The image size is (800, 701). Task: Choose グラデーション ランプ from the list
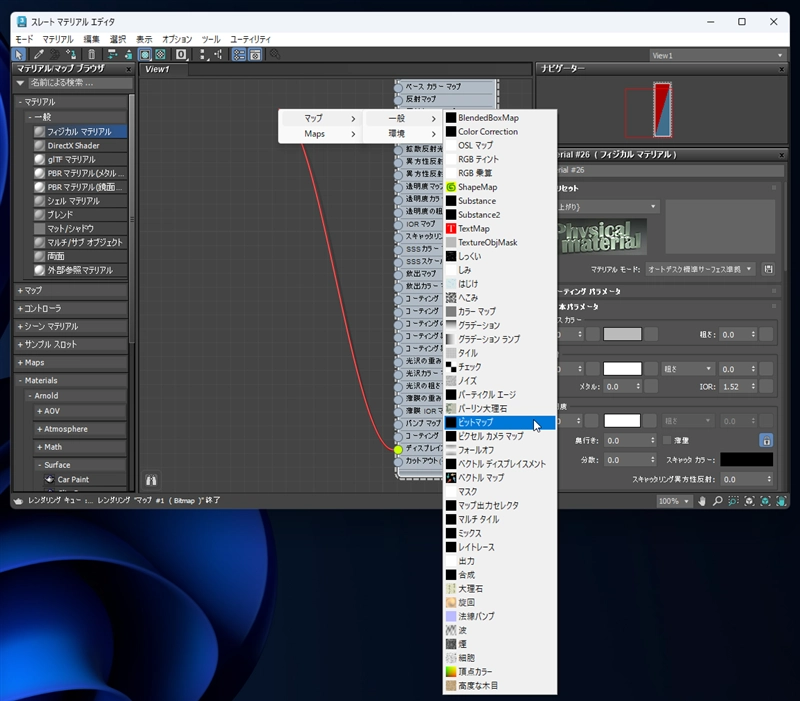500,339
